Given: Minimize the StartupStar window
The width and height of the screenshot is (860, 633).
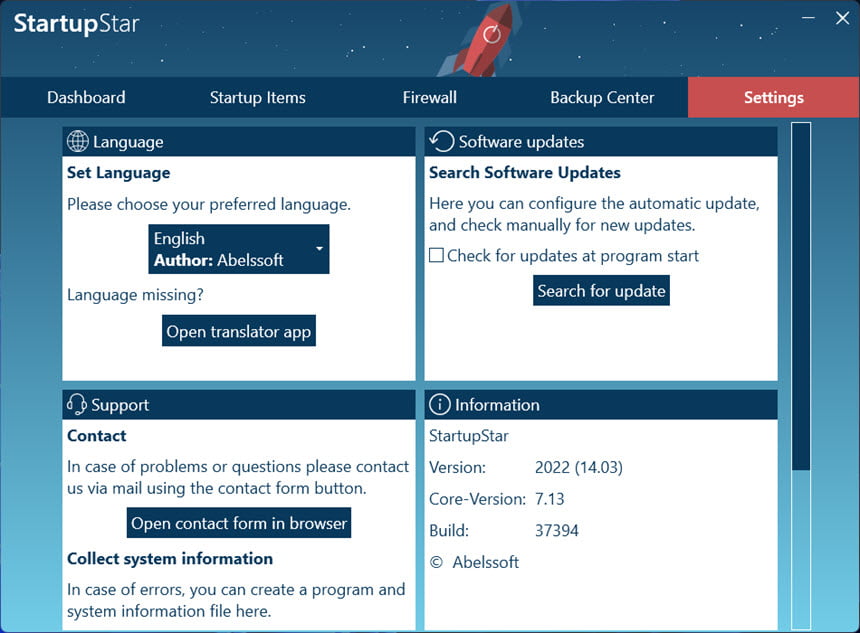Looking at the screenshot, I should (808, 18).
